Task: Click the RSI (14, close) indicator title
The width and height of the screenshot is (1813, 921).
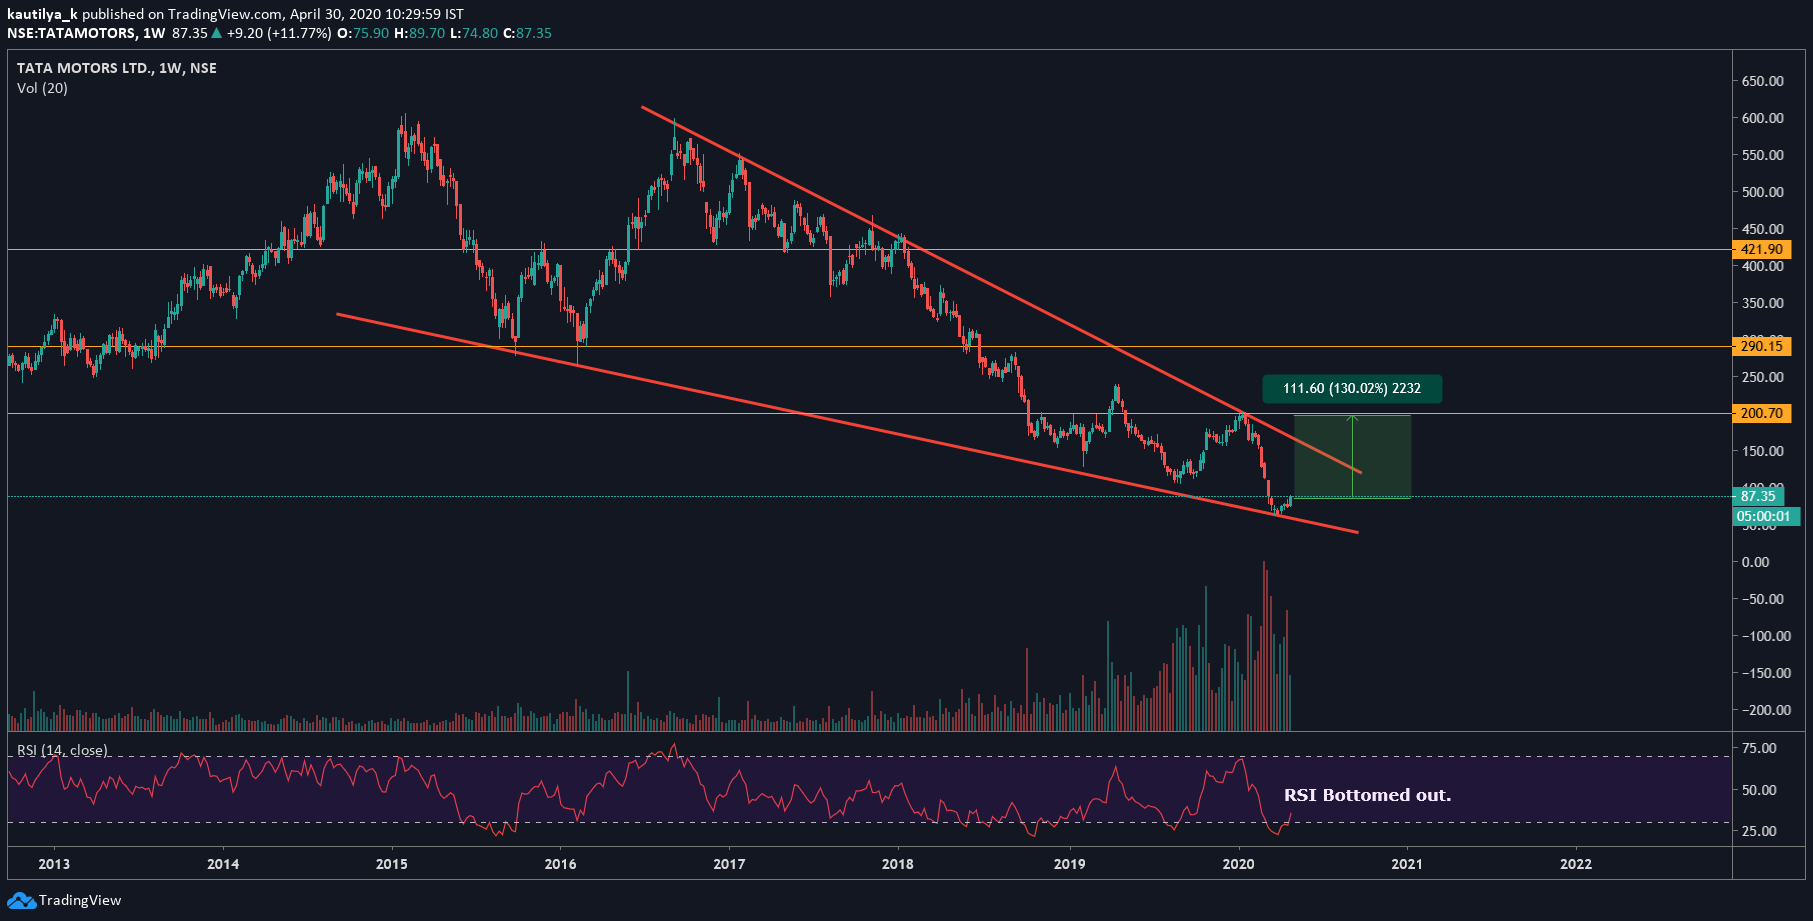Action: [62, 750]
